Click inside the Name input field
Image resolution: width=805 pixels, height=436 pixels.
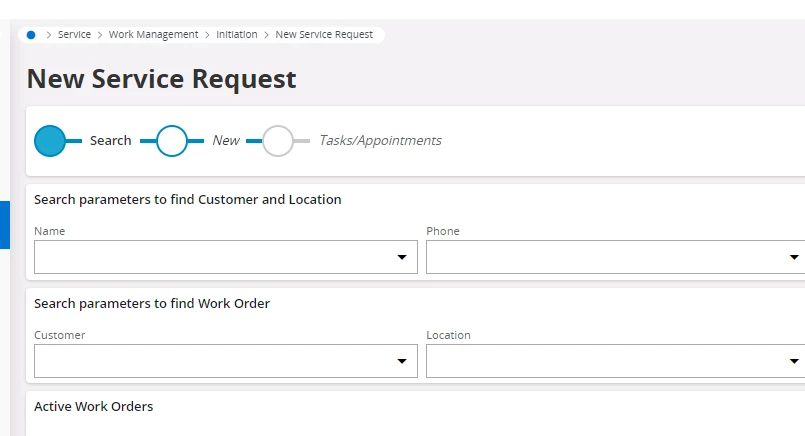226,257
